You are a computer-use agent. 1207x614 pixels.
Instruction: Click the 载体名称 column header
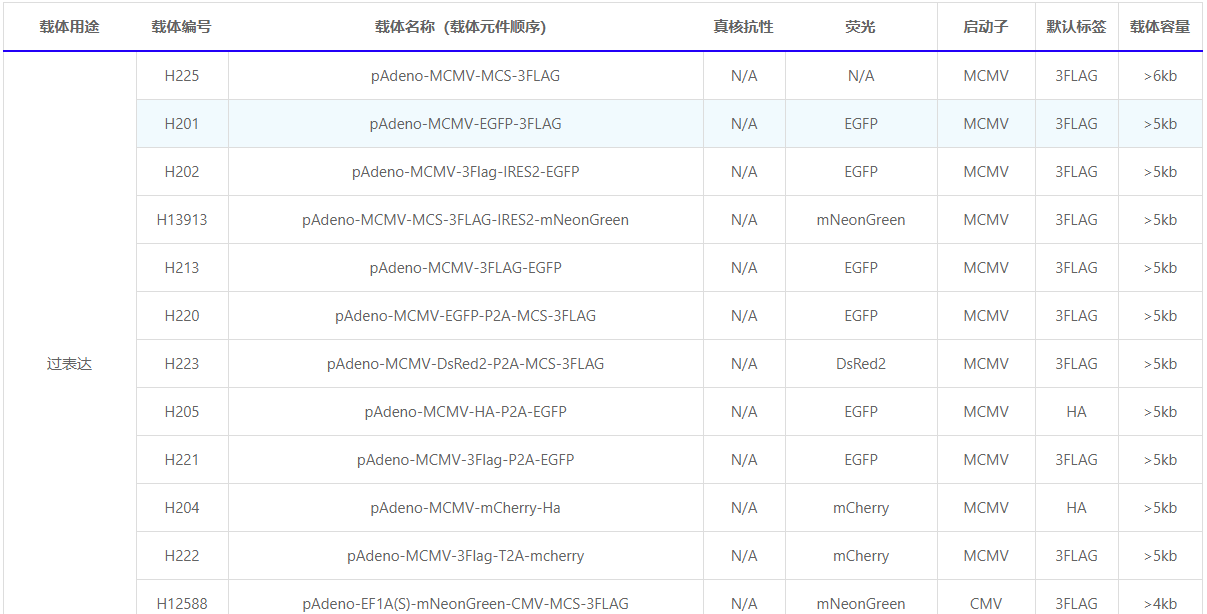click(x=465, y=27)
